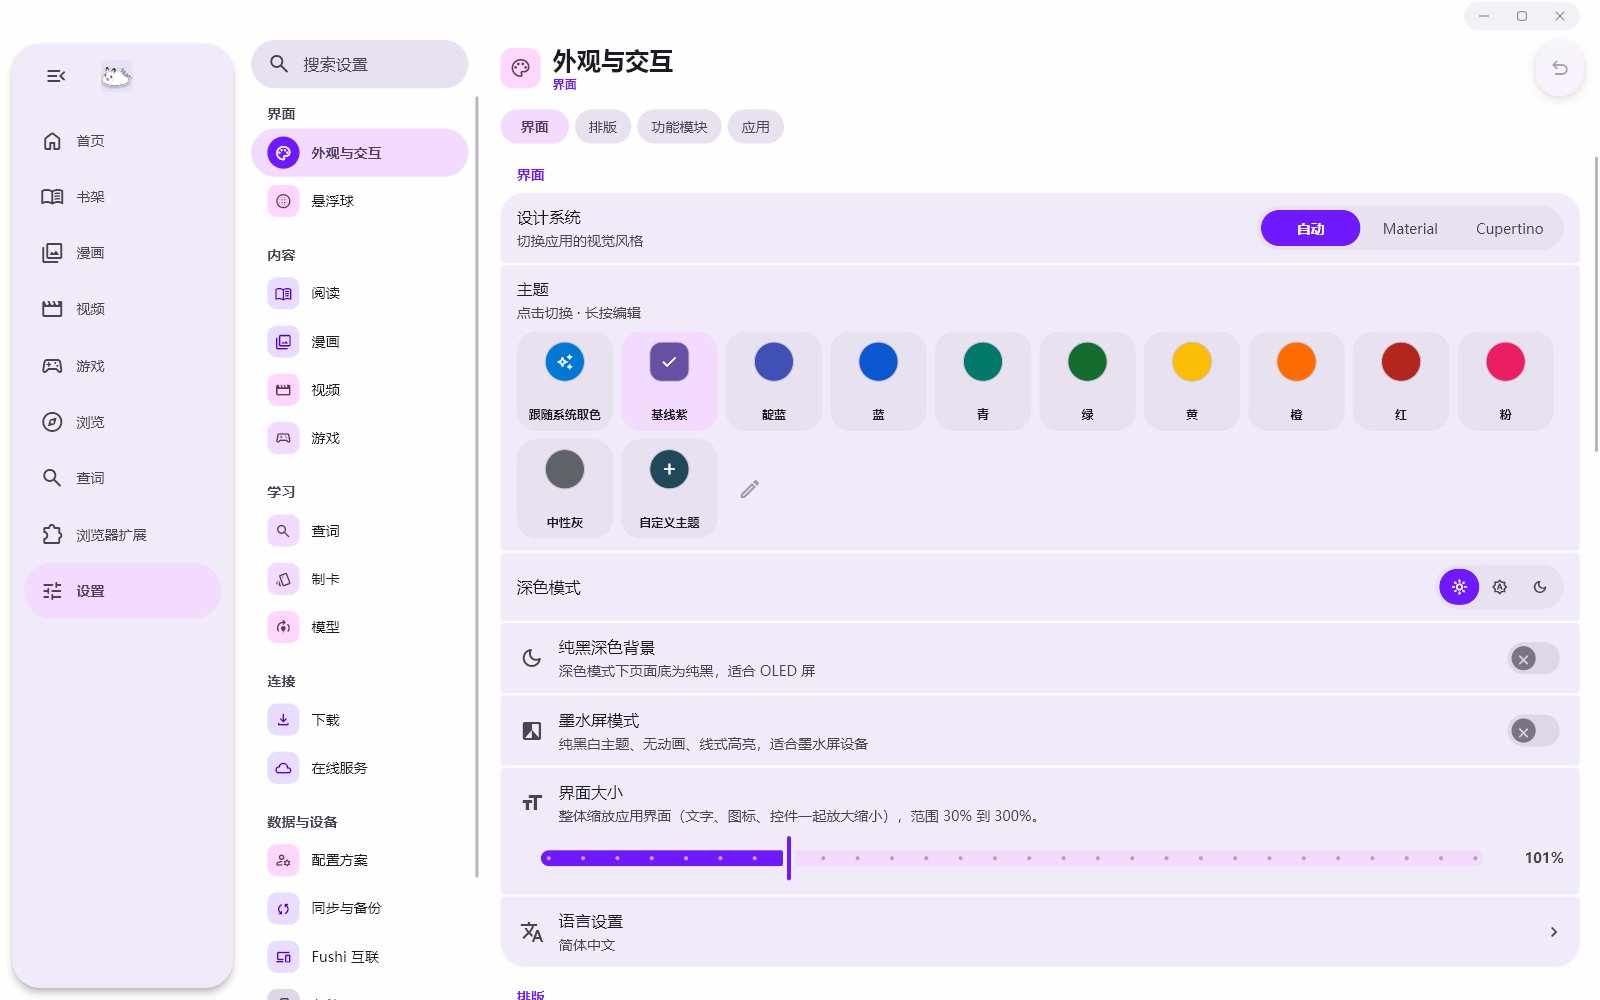
Task: Switch to the 功能模块 tab
Action: tap(679, 127)
